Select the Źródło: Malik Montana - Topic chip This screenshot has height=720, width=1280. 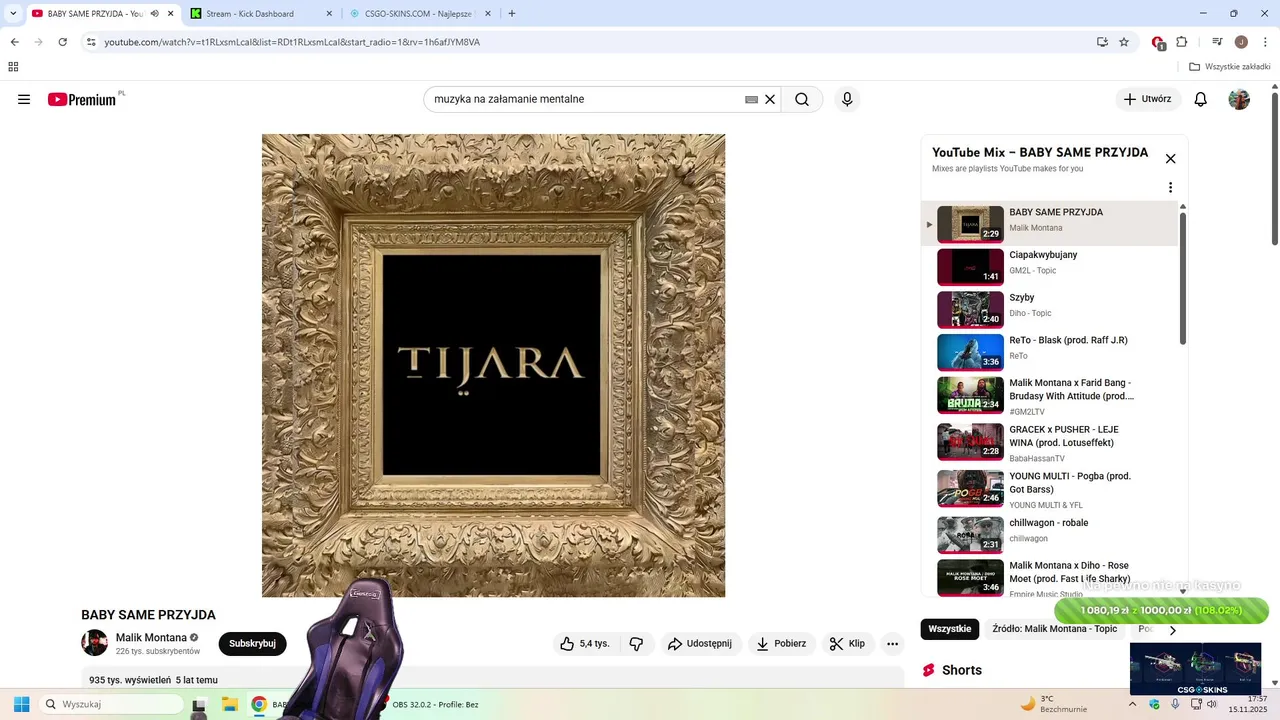[1055, 629]
